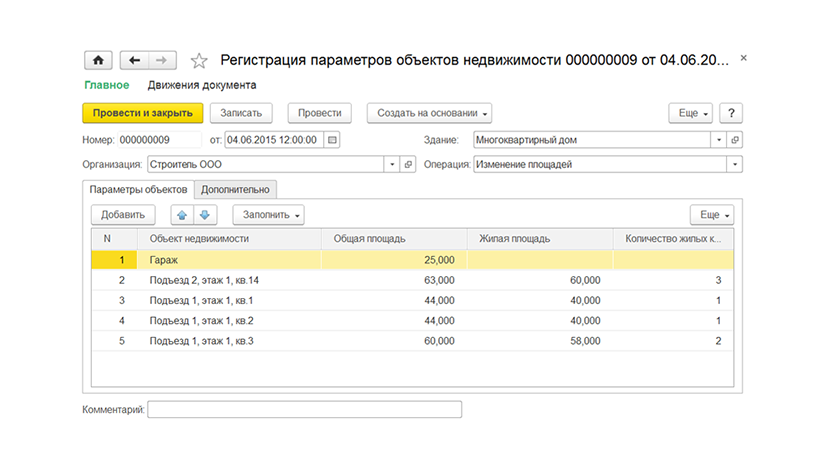Open the table's Еще menu
This screenshot has height=469, width=830.
click(712, 215)
